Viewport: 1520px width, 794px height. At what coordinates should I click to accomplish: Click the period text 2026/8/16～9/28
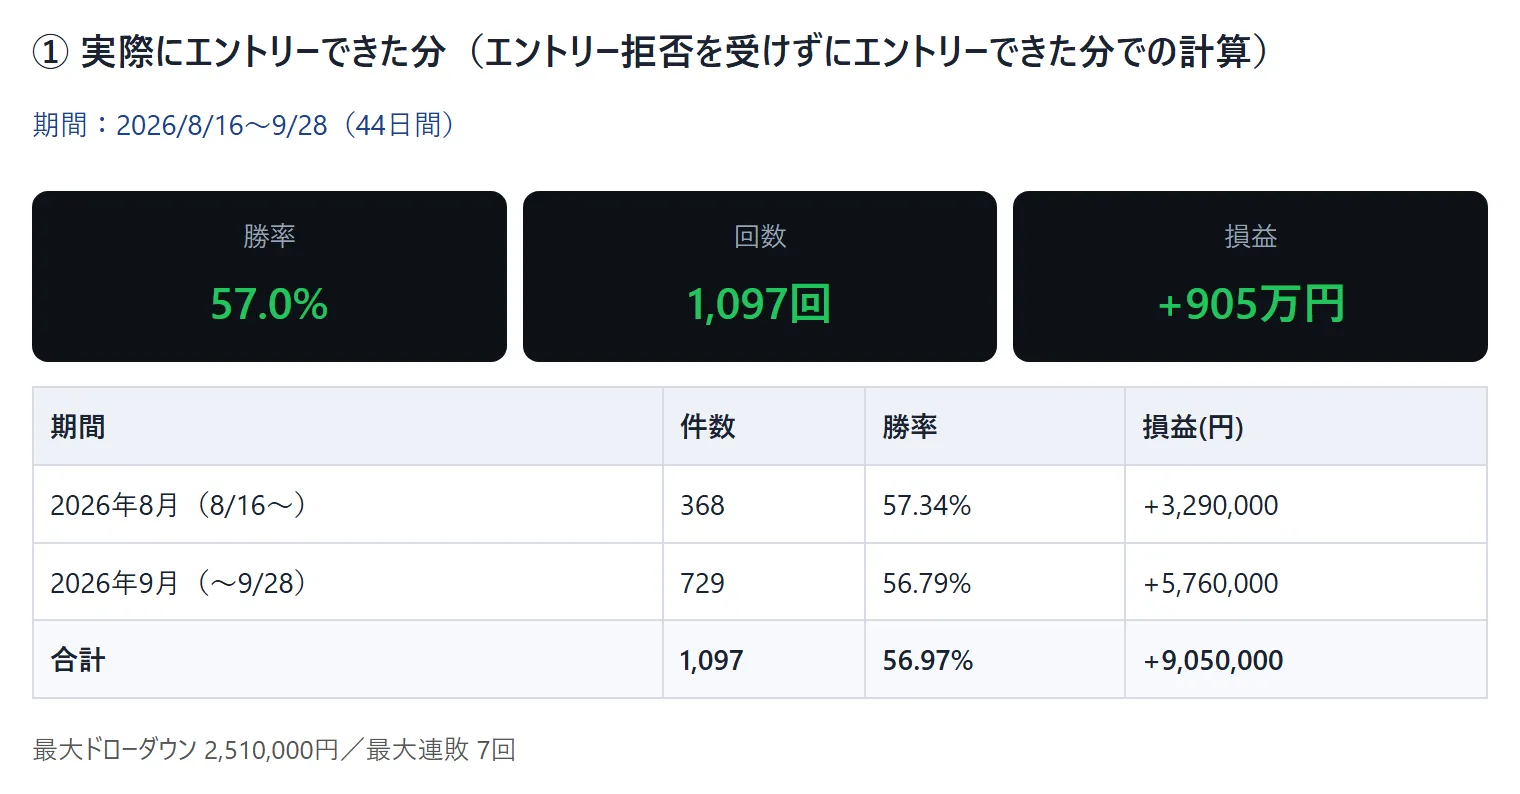222,125
